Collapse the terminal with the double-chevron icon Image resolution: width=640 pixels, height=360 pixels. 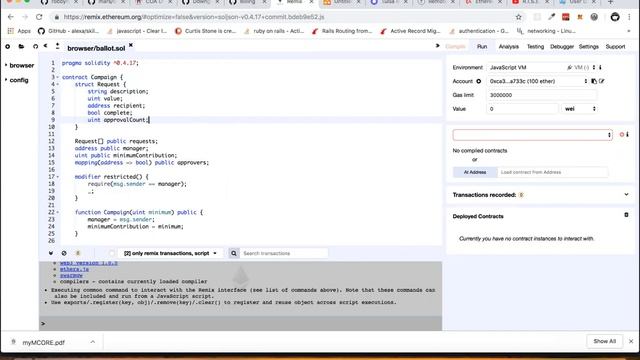coord(51,253)
